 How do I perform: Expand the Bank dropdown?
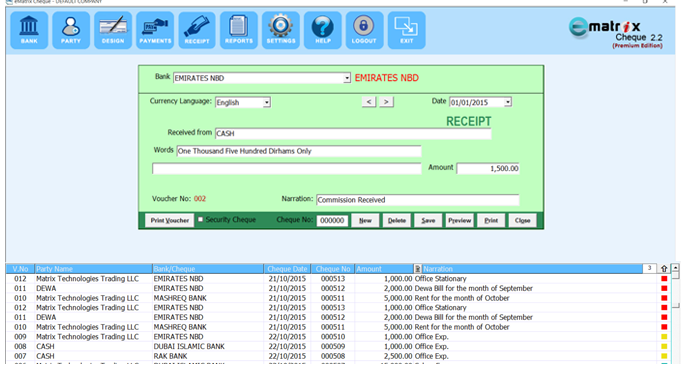347,78
